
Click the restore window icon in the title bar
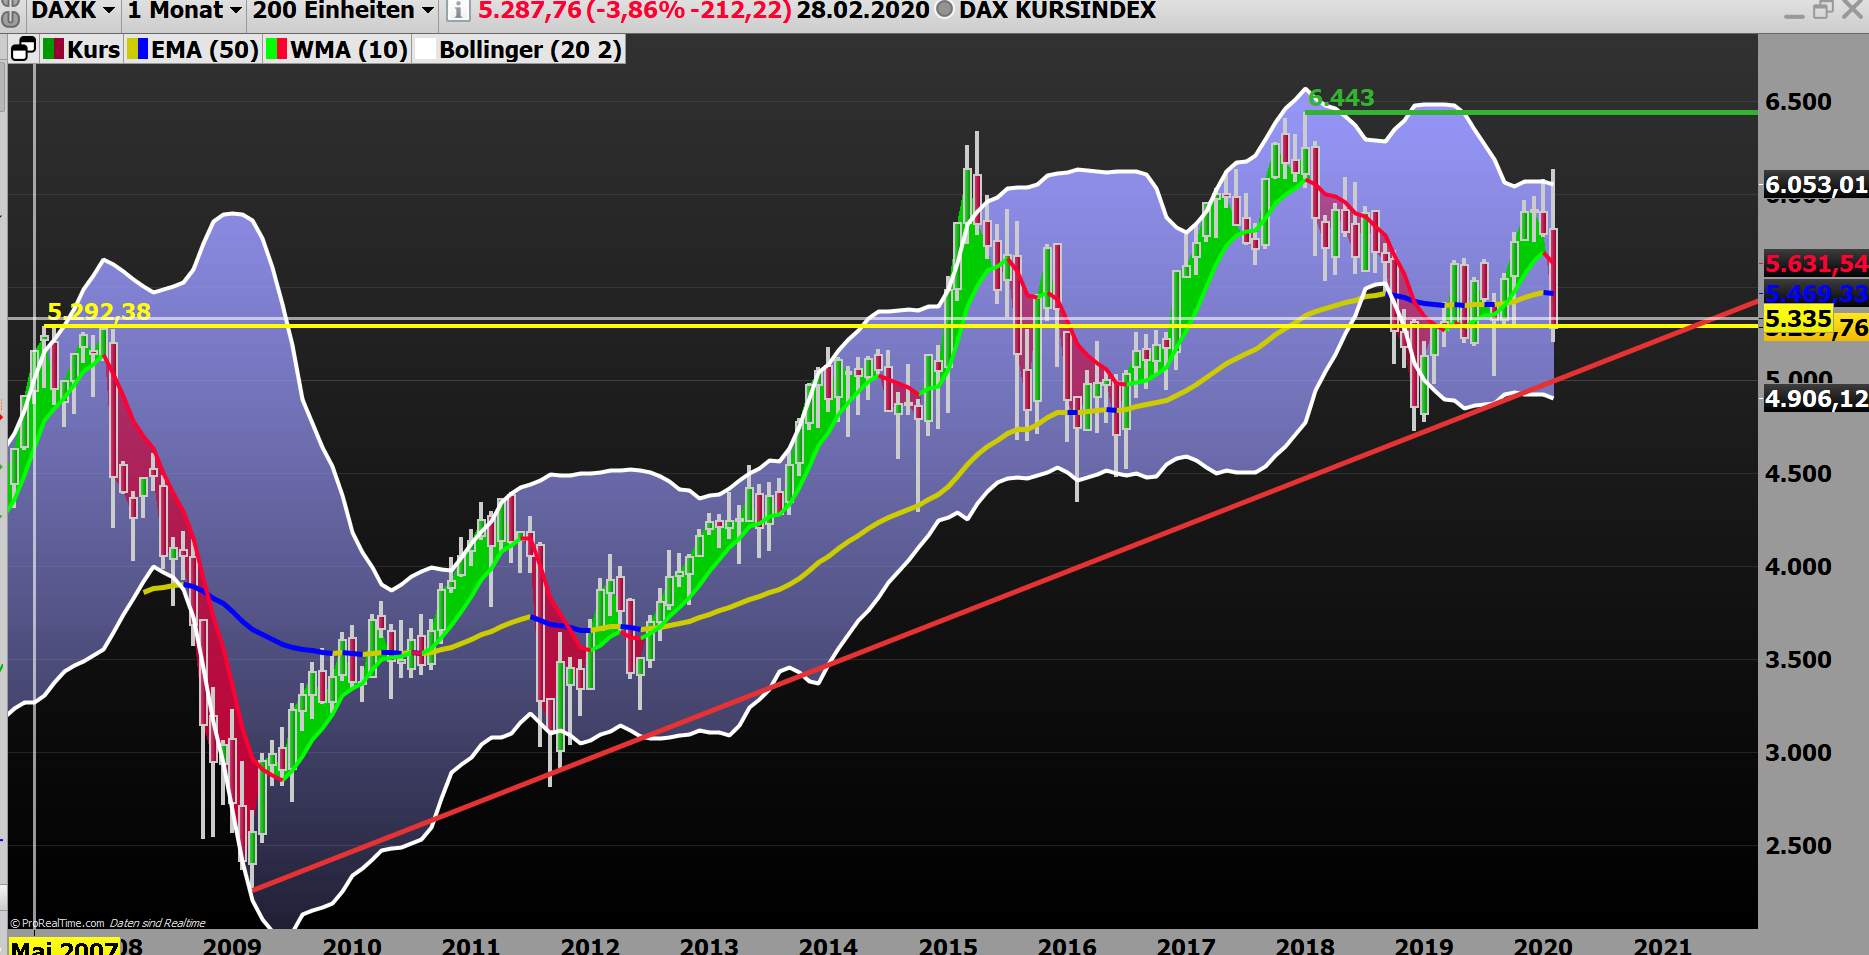point(1822,11)
